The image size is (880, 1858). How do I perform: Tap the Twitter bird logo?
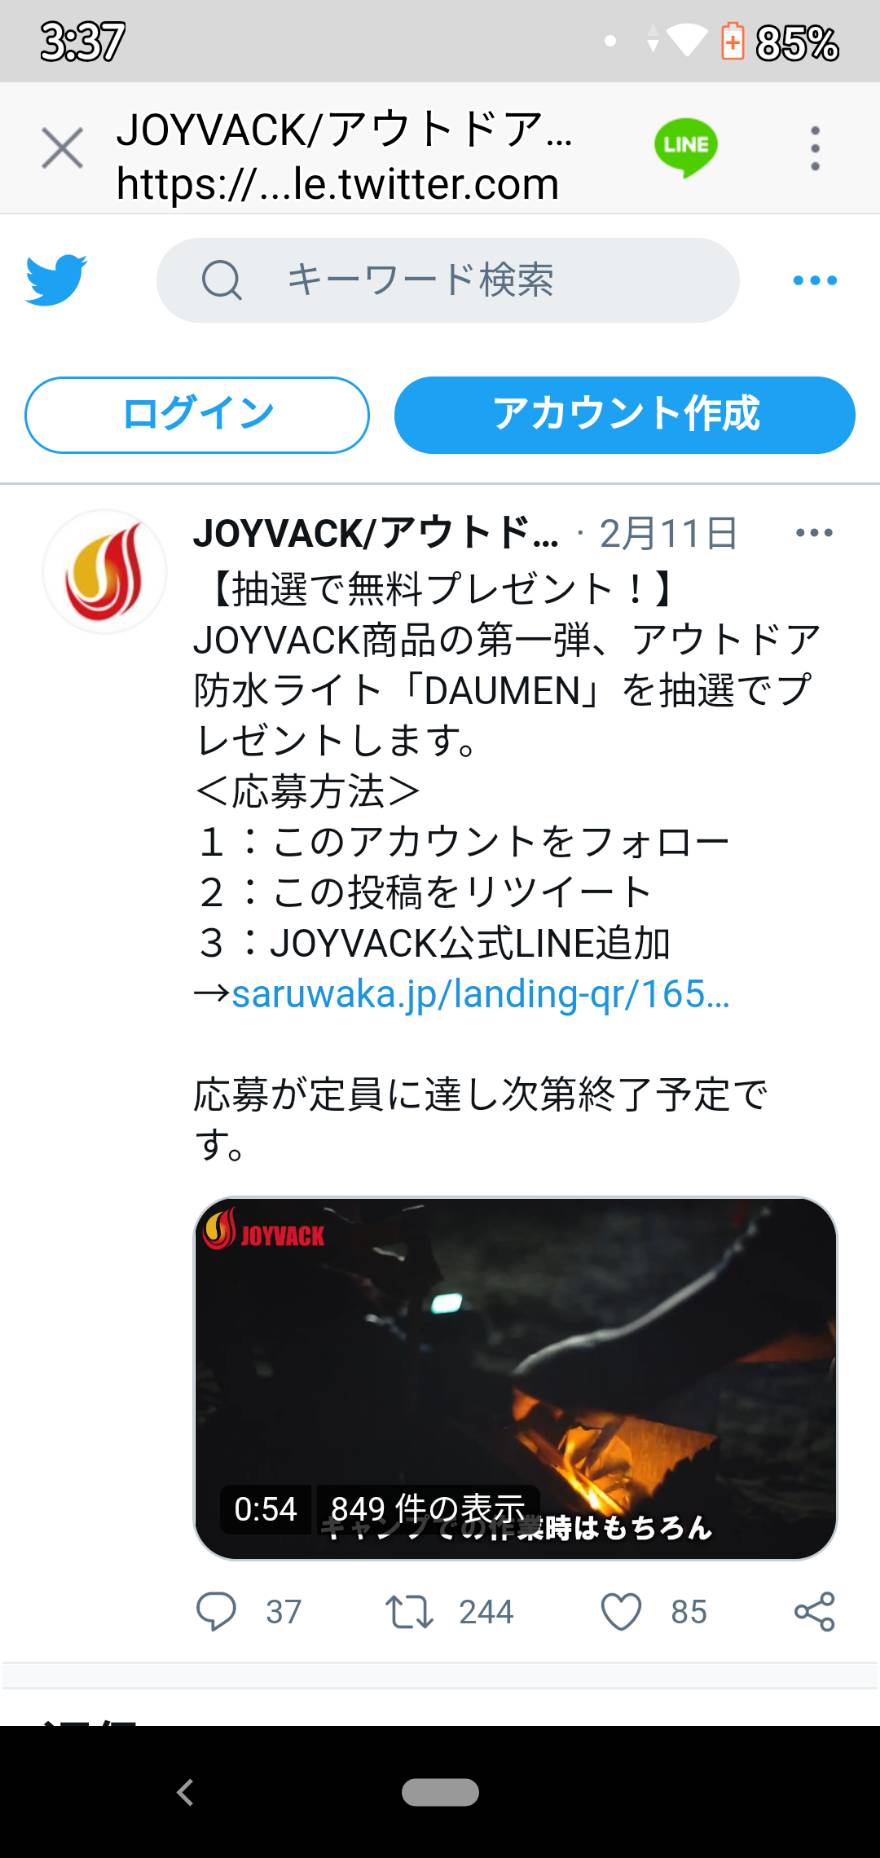tap(56, 280)
